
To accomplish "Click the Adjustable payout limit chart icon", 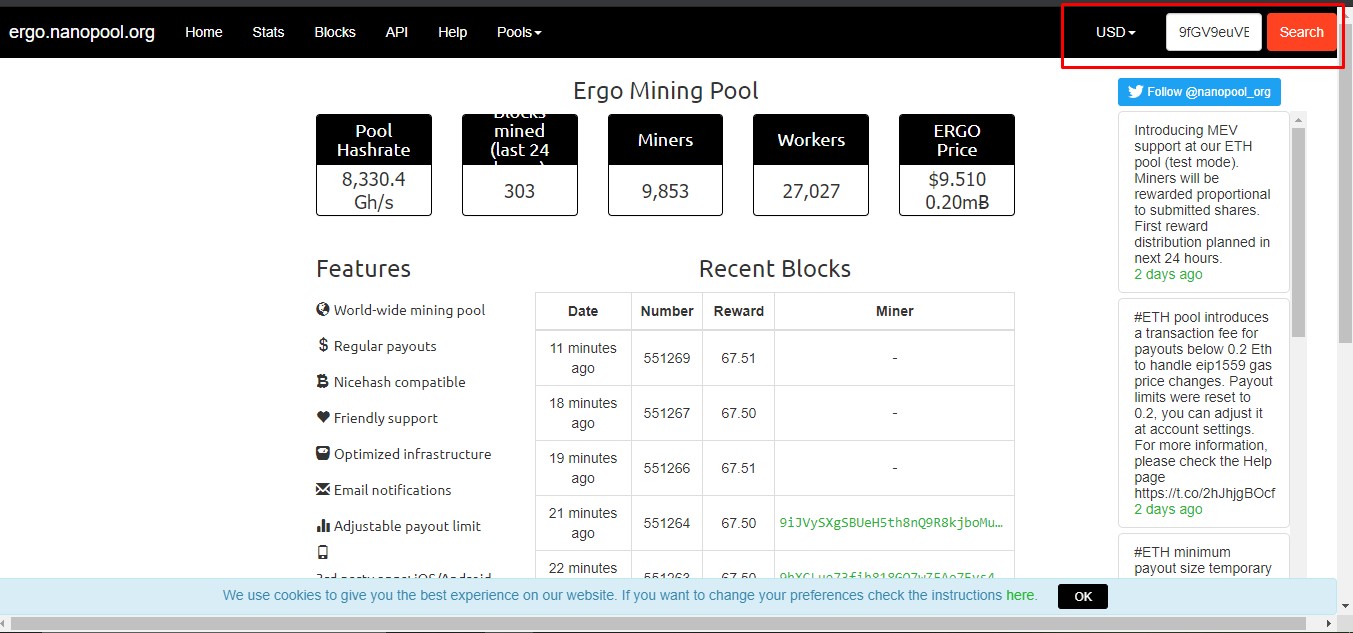I will [322, 526].
